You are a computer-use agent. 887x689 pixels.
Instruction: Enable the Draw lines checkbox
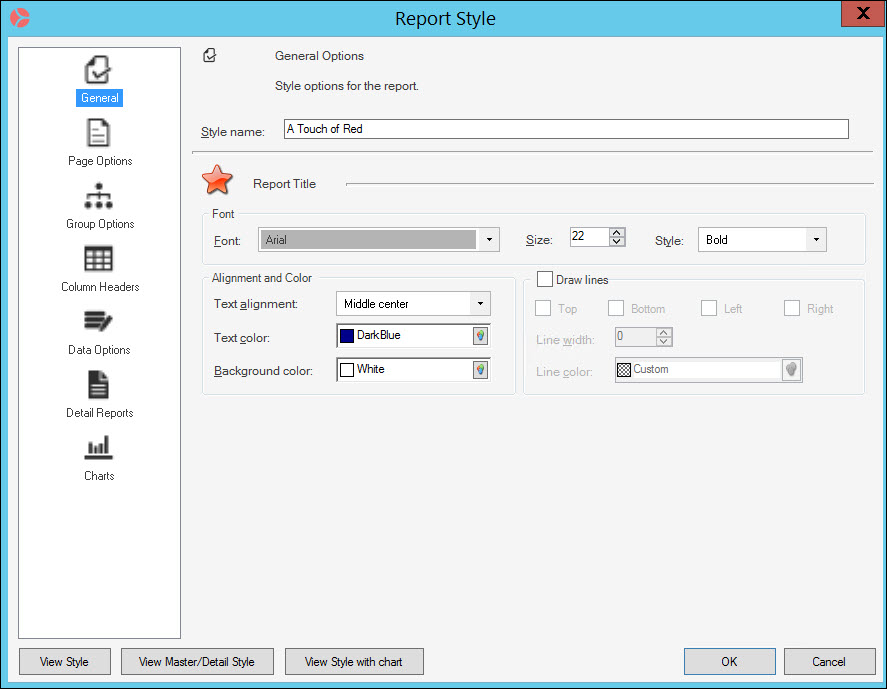tap(545, 279)
